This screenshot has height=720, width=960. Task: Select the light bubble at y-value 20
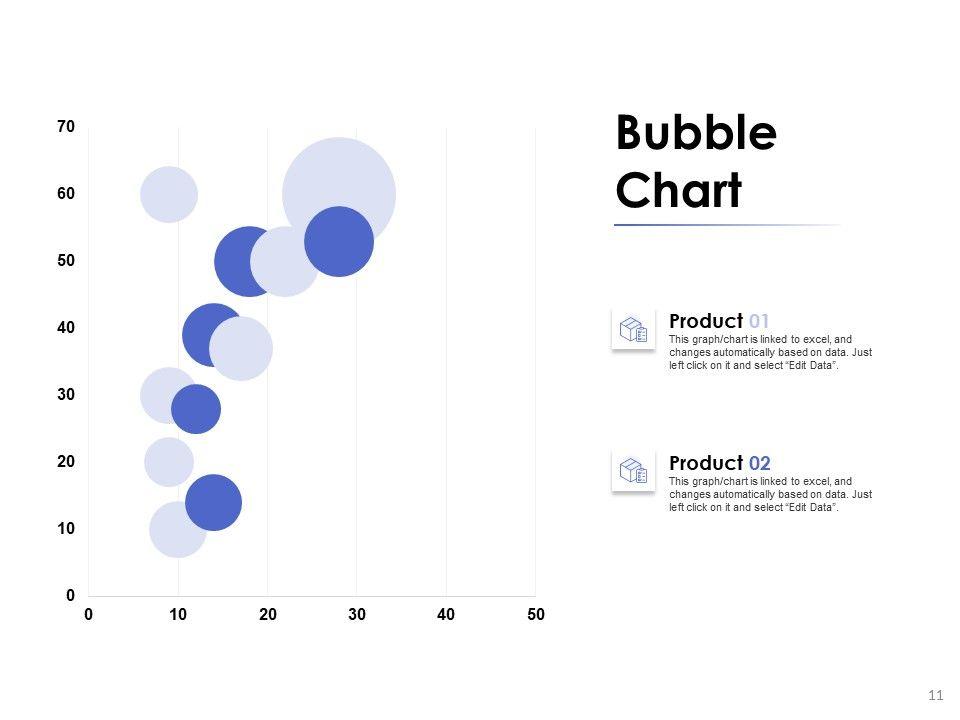[x=168, y=461]
